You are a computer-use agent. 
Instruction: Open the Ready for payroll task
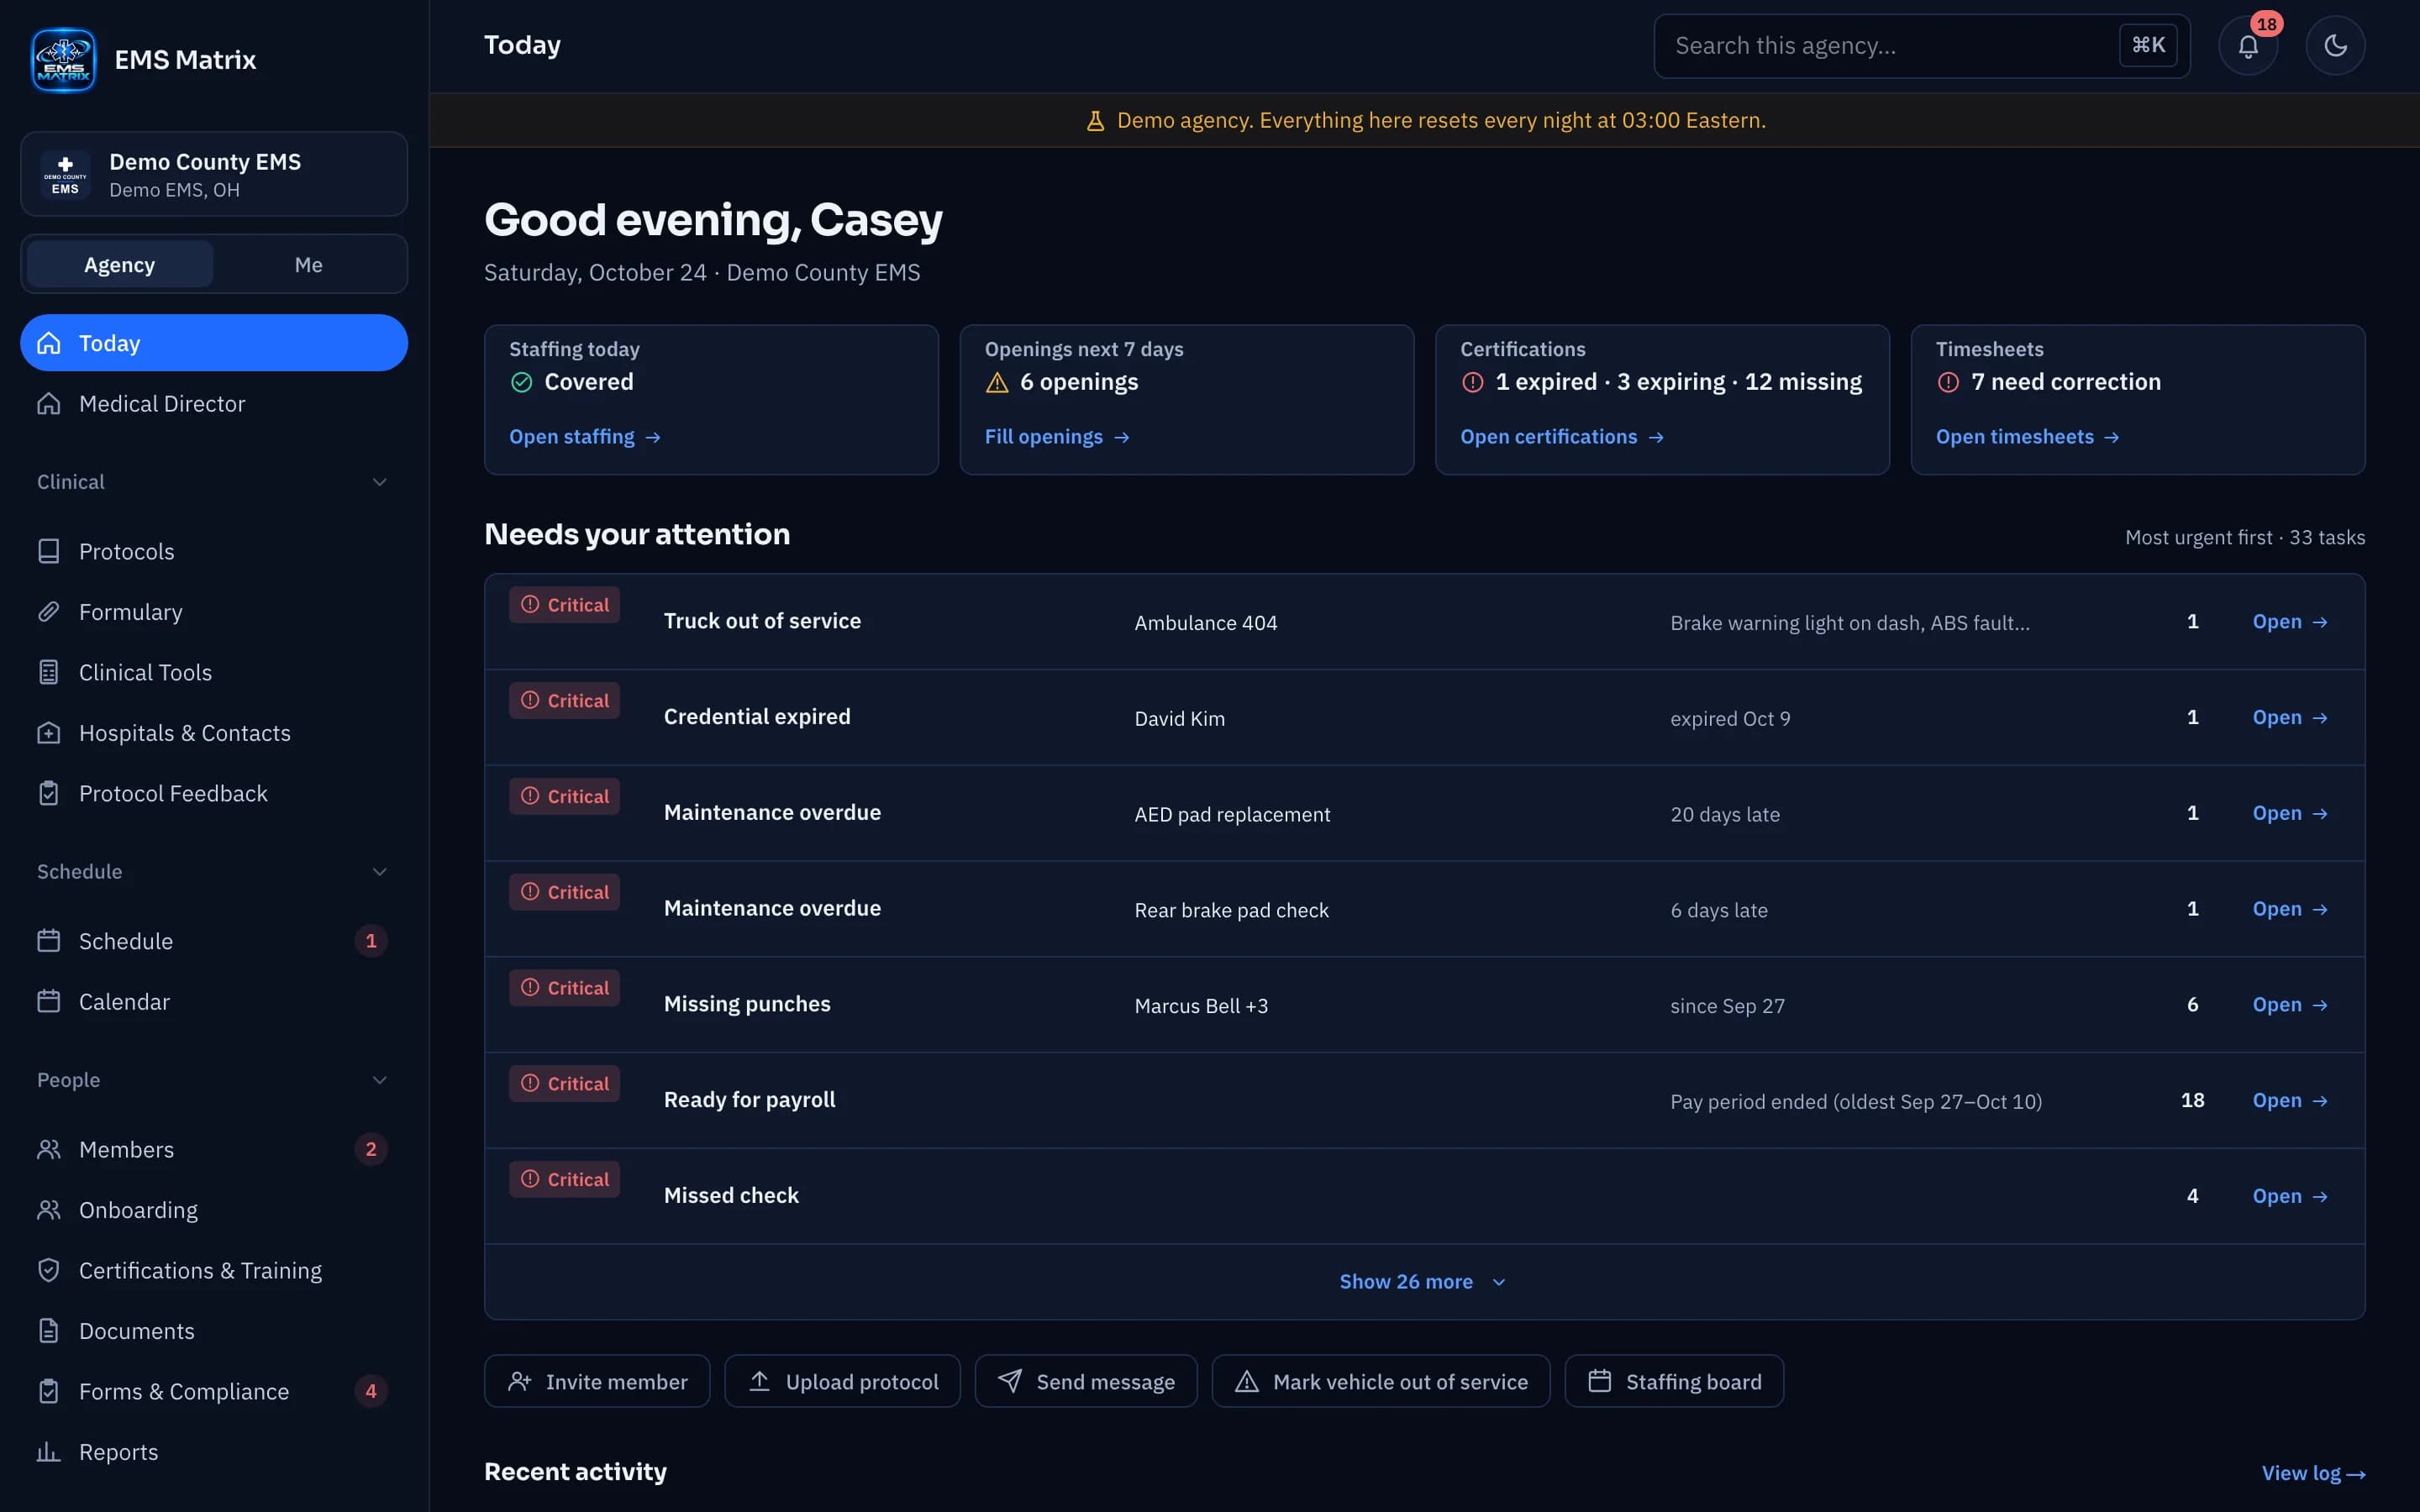2289,1101
